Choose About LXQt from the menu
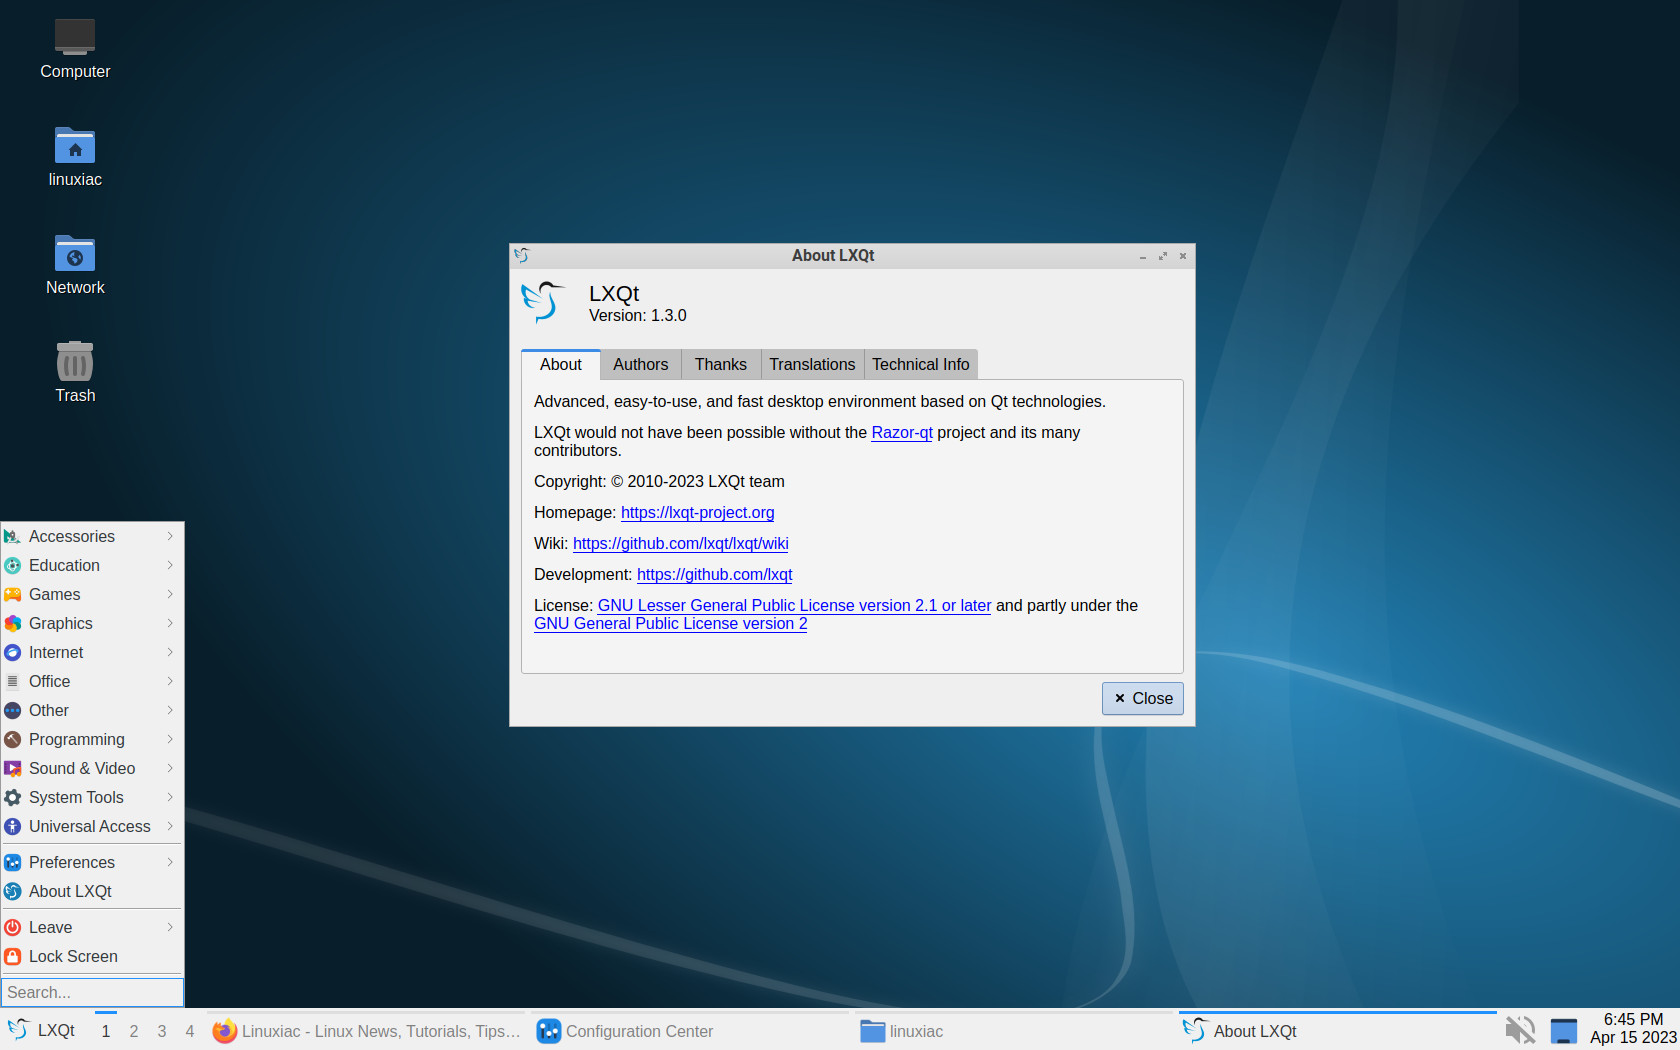Image resolution: width=1680 pixels, height=1050 pixels. point(92,892)
